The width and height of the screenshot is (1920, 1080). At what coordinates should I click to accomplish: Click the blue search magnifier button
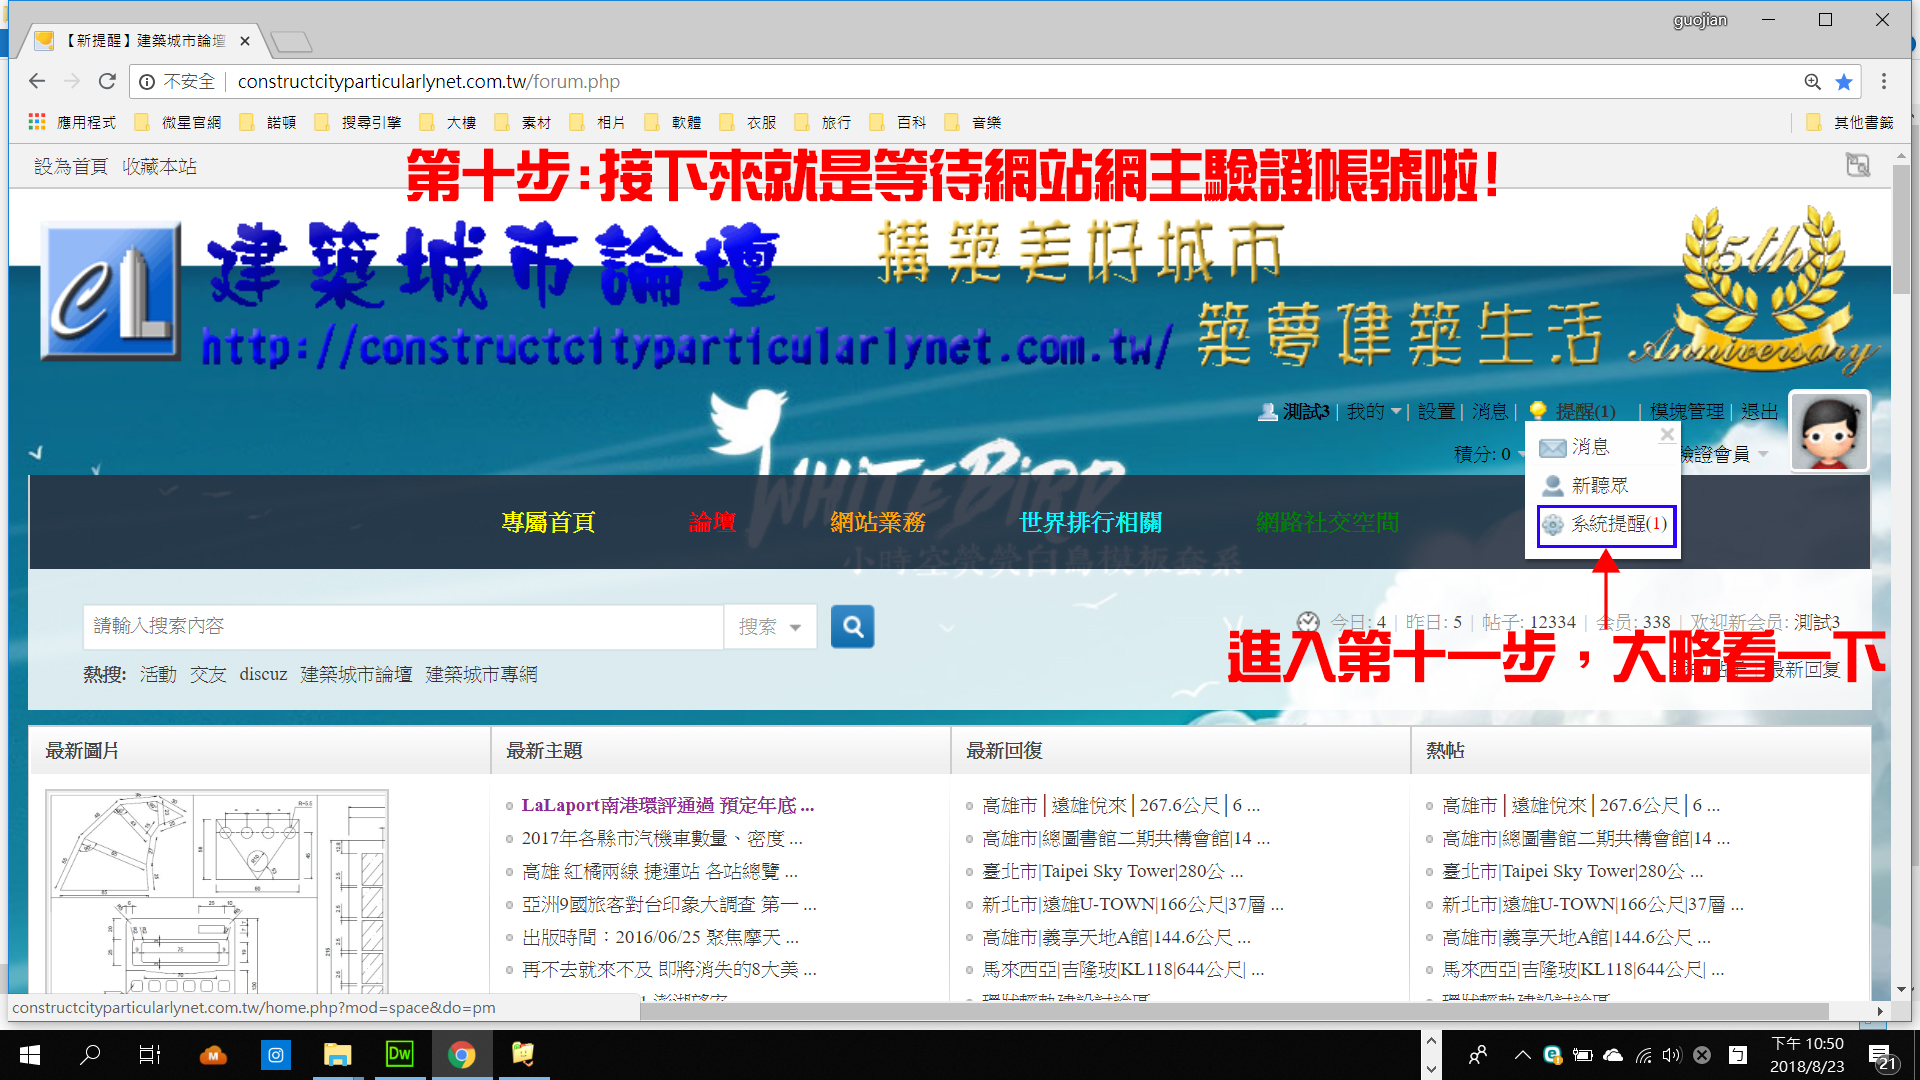[x=852, y=627]
